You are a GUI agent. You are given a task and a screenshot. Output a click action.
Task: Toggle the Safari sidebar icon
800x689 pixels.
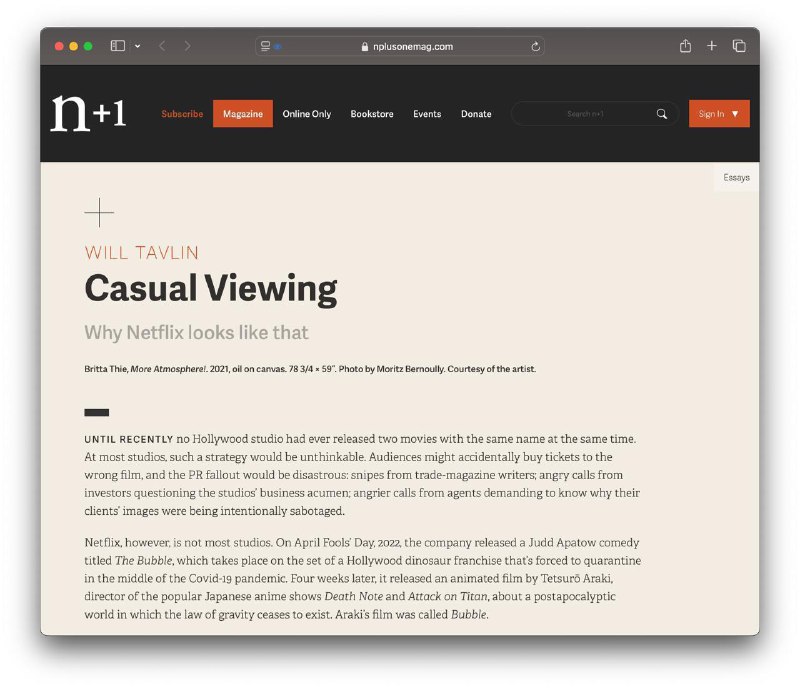pos(118,46)
